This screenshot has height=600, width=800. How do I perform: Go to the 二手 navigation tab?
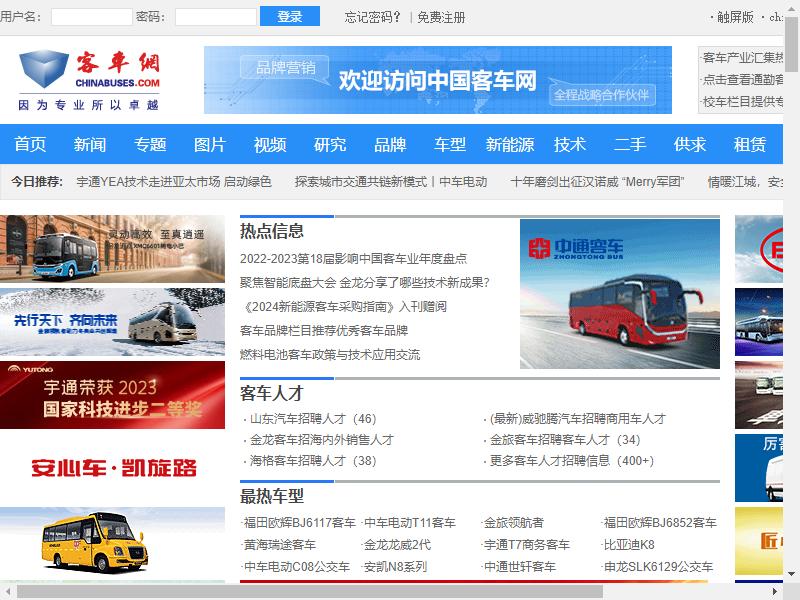click(630, 144)
